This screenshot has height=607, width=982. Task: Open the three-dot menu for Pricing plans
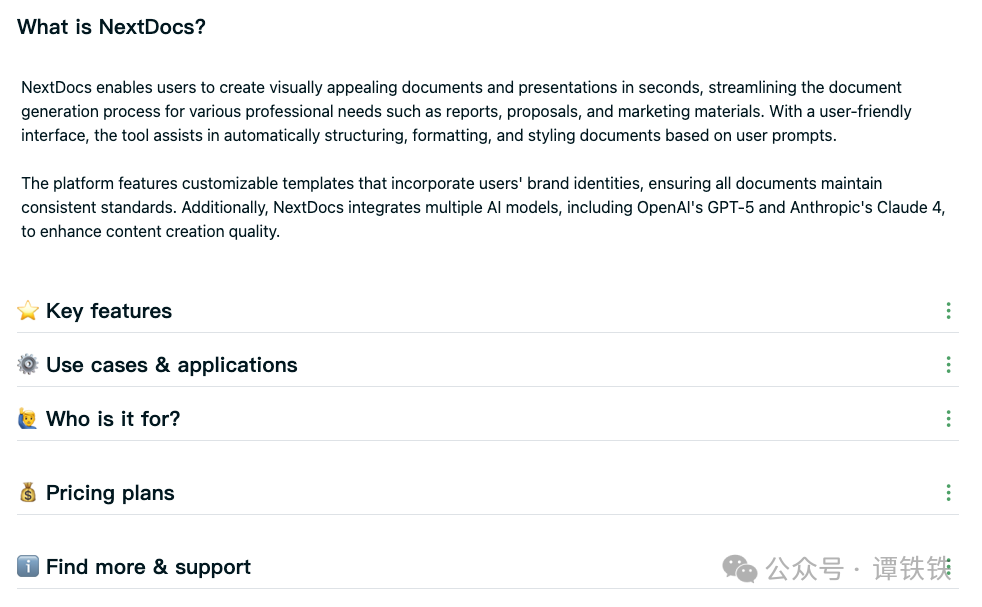pyautogui.click(x=948, y=493)
